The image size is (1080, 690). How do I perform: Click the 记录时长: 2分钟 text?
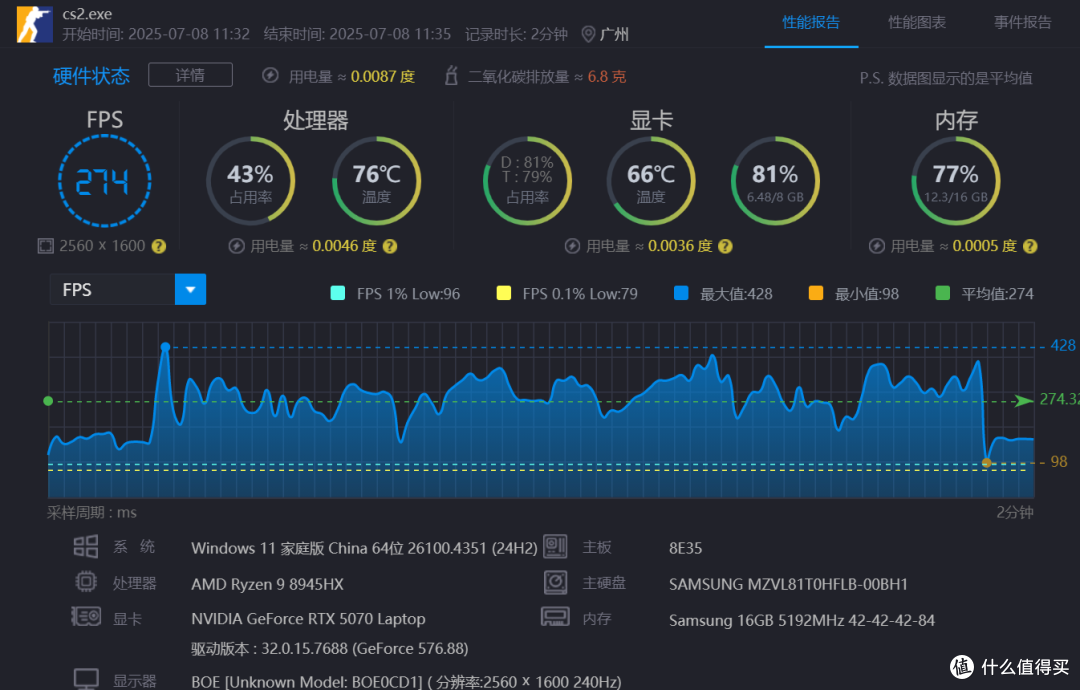pyautogui.click(x=516, y=34)
